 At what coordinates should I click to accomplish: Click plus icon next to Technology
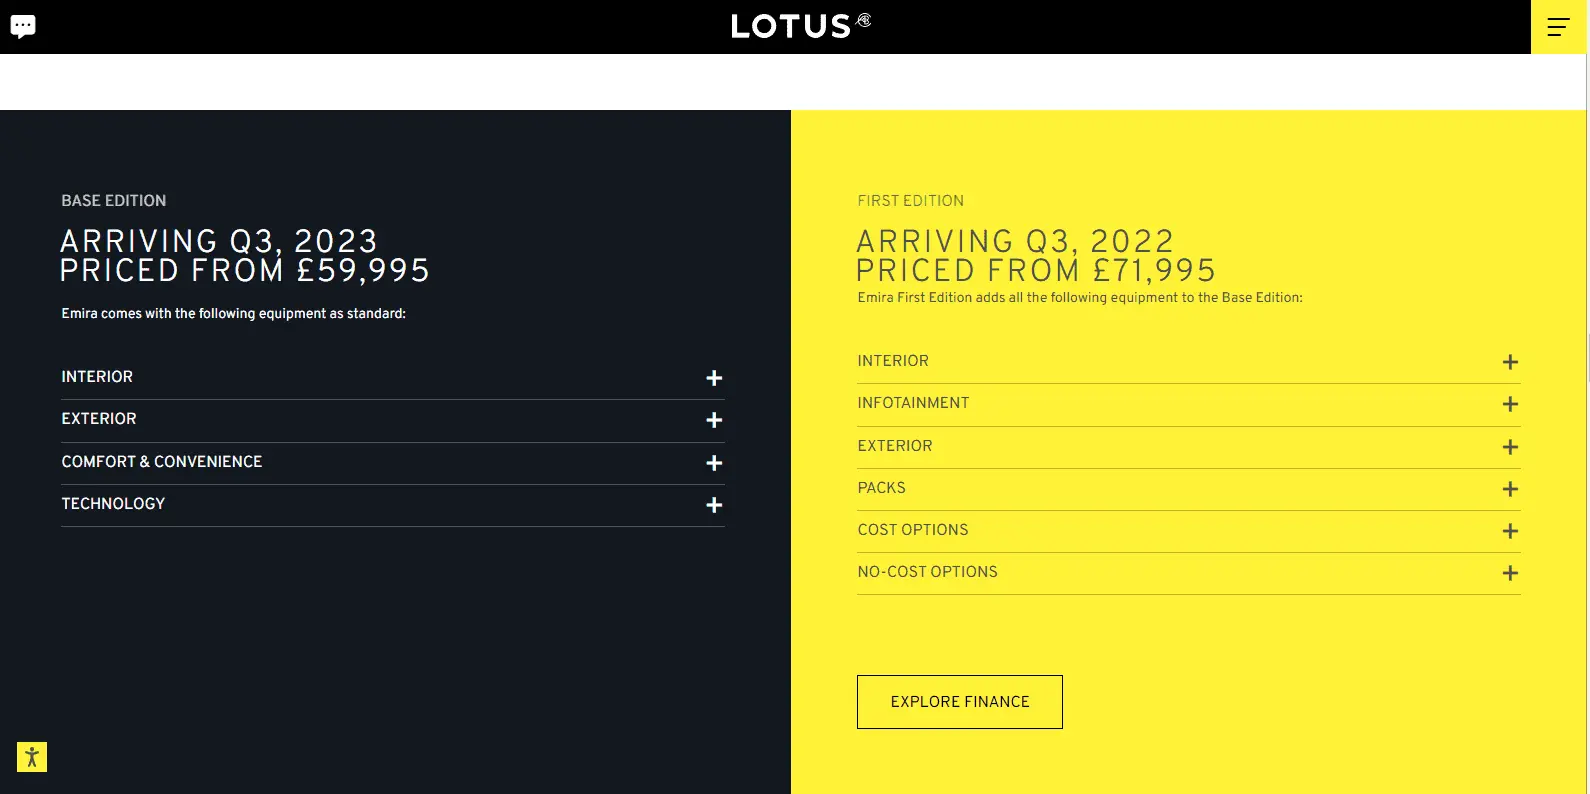click(714, 505)
